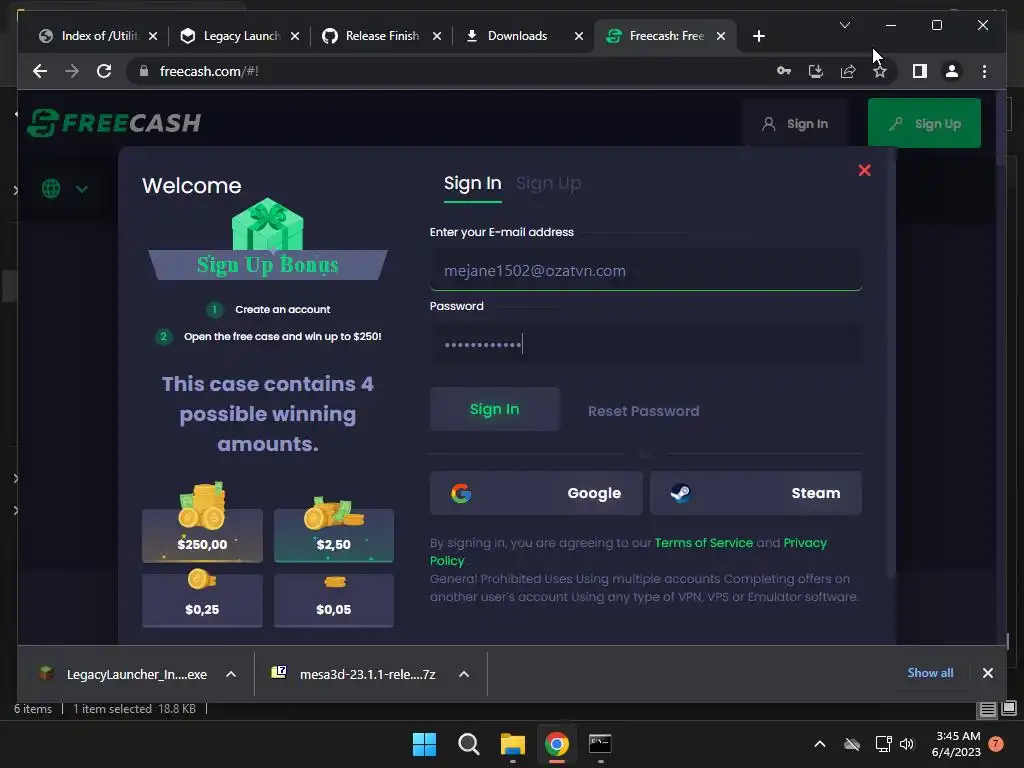Image resolution: width=1024 pixels, height=768 pixels.
Task: Close the red X on sign-in dialog
Action: pos(864,170)
